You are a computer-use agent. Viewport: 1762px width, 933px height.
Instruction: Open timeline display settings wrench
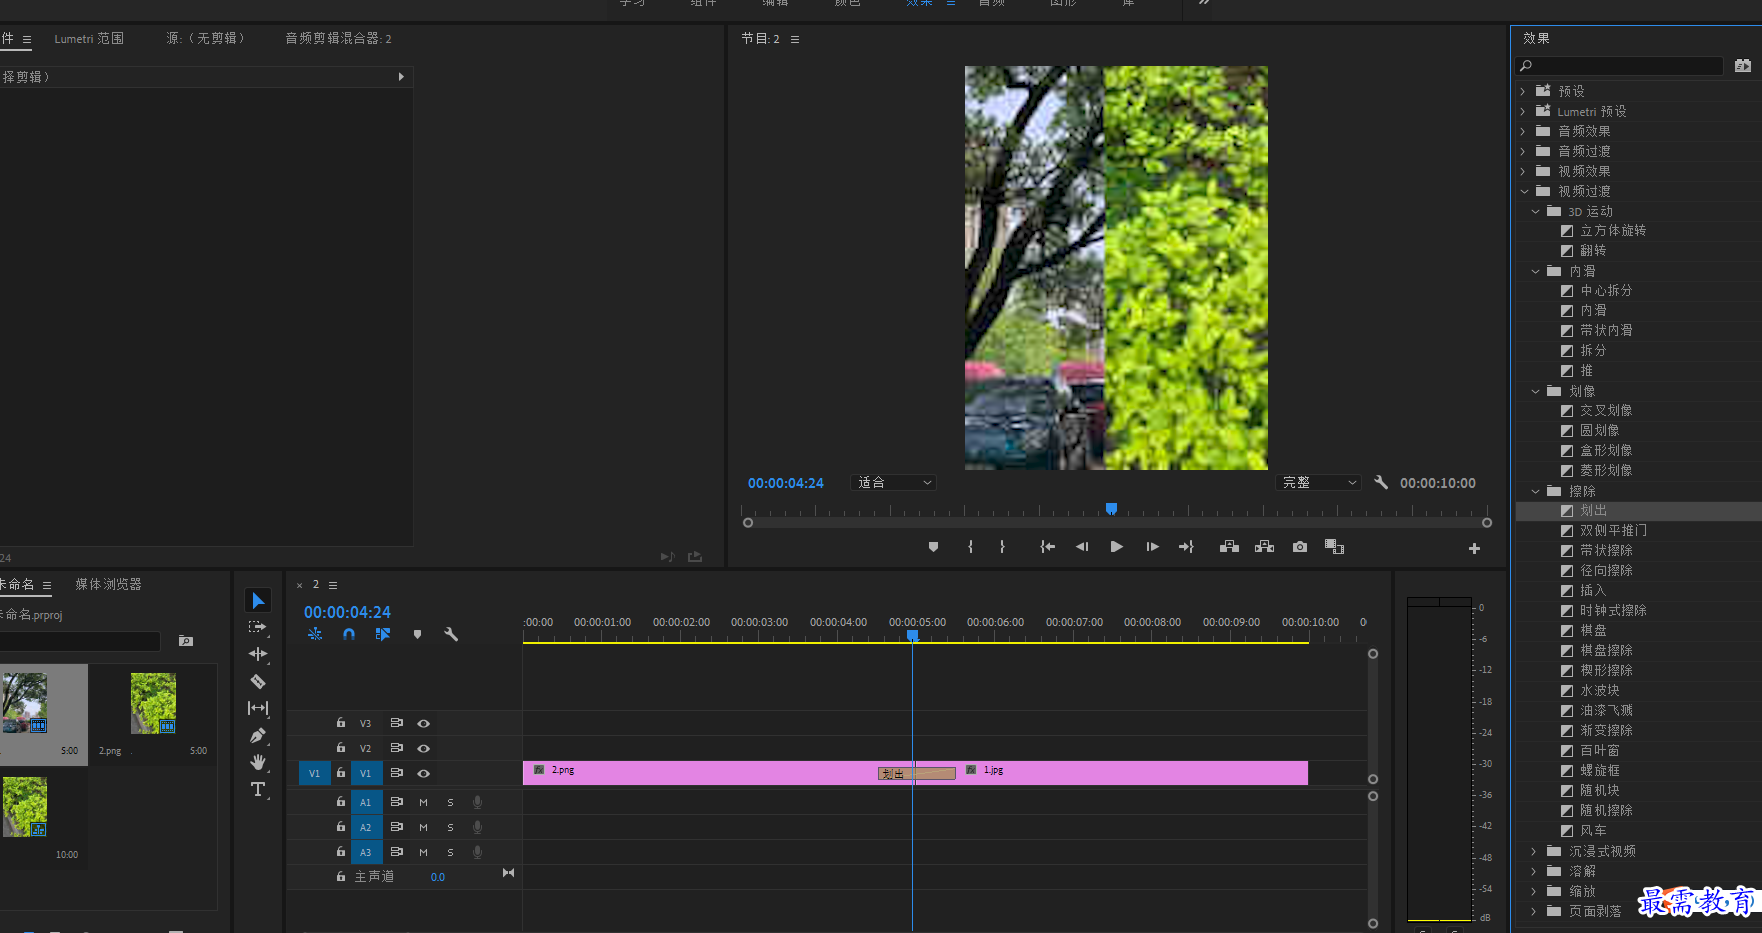tap(451, 634)
